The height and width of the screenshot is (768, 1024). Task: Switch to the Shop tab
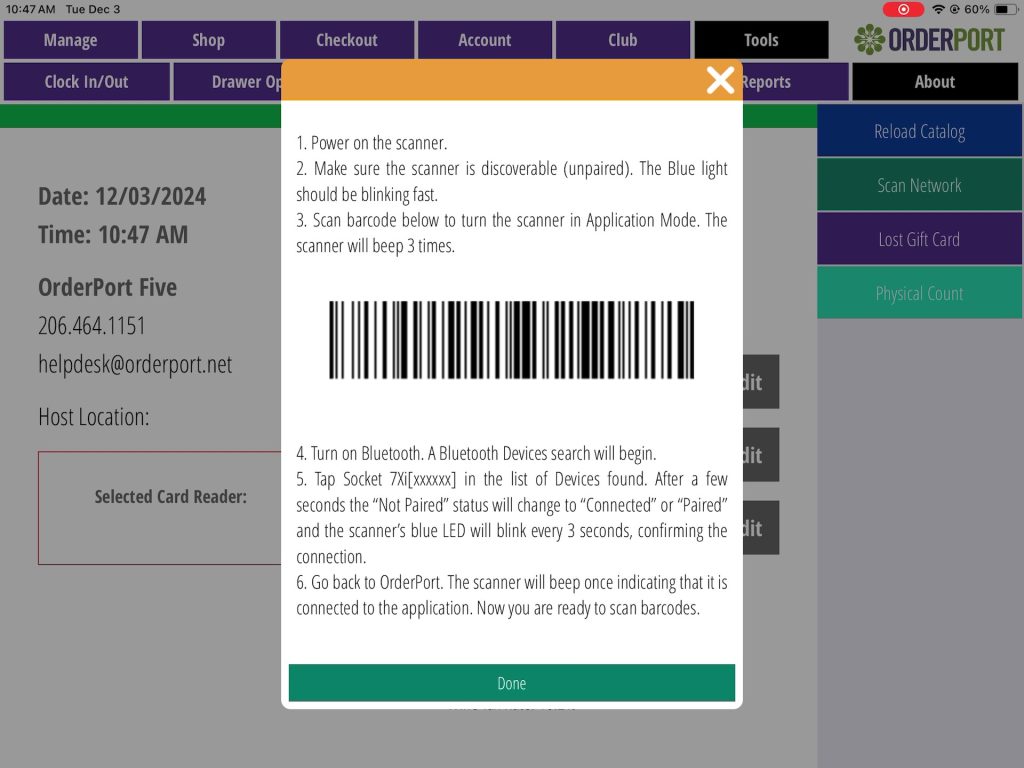coord(208,40)
